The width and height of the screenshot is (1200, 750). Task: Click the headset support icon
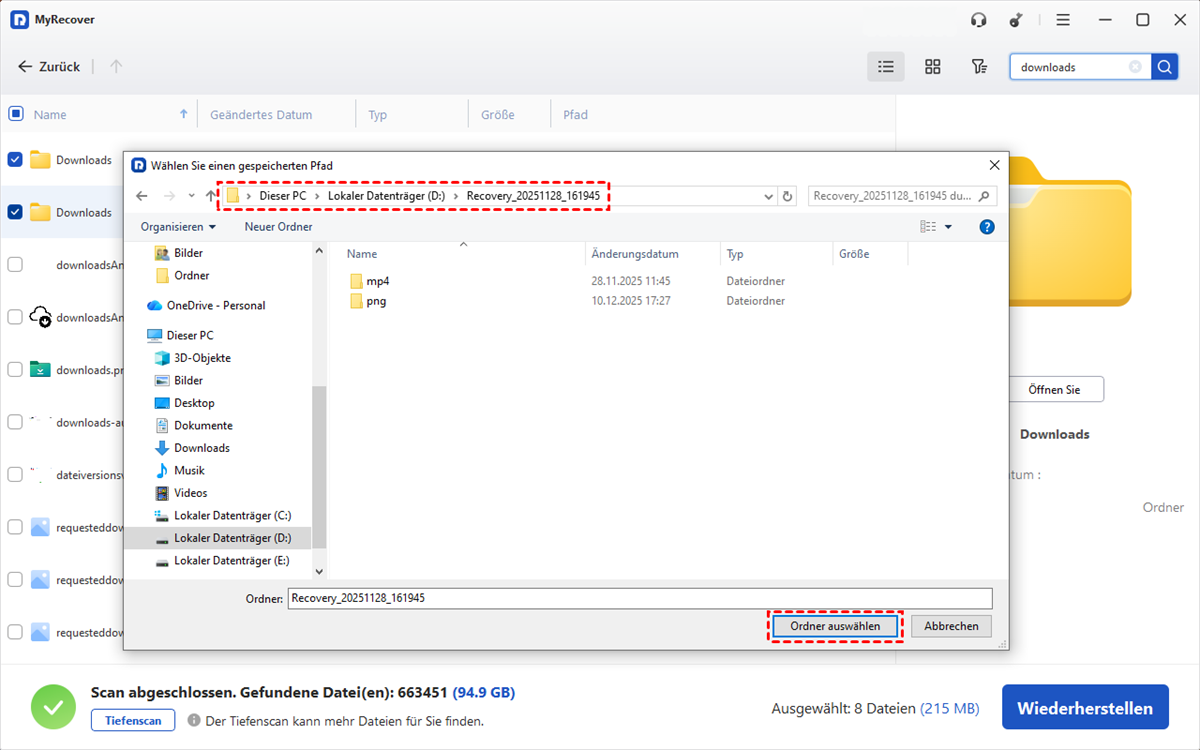tap(979, 20)
